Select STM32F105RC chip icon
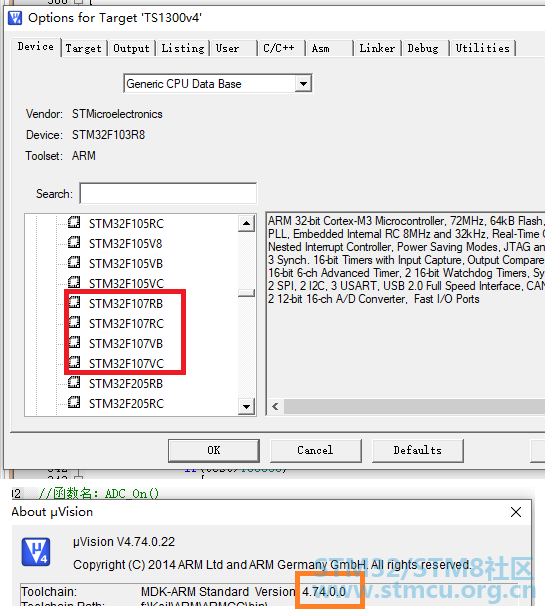Viewport: 545px width, 613px height. 74,223
